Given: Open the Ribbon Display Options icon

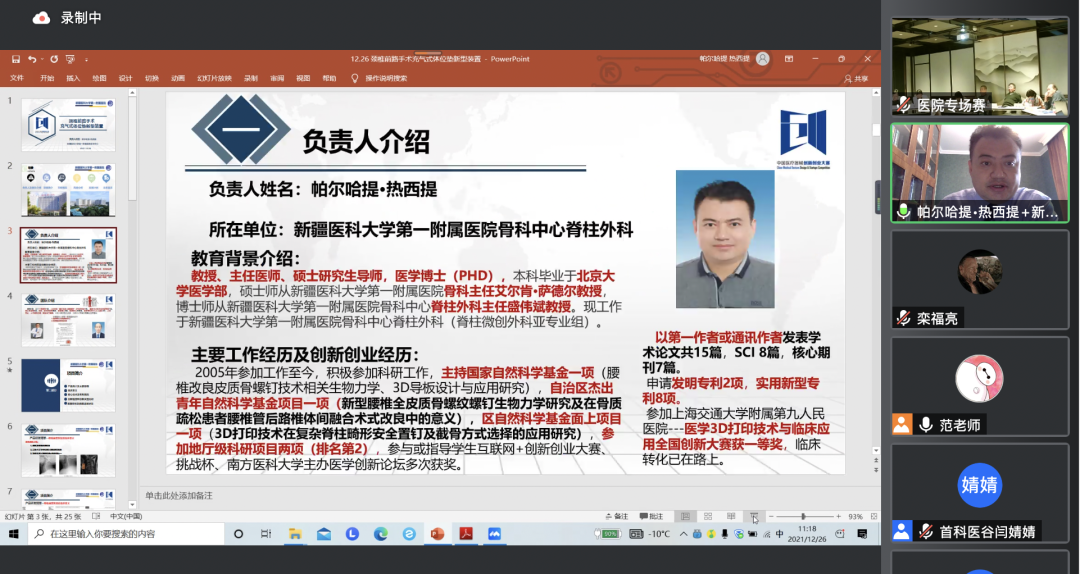Looking at the screenshot, I should click(789, 59).
